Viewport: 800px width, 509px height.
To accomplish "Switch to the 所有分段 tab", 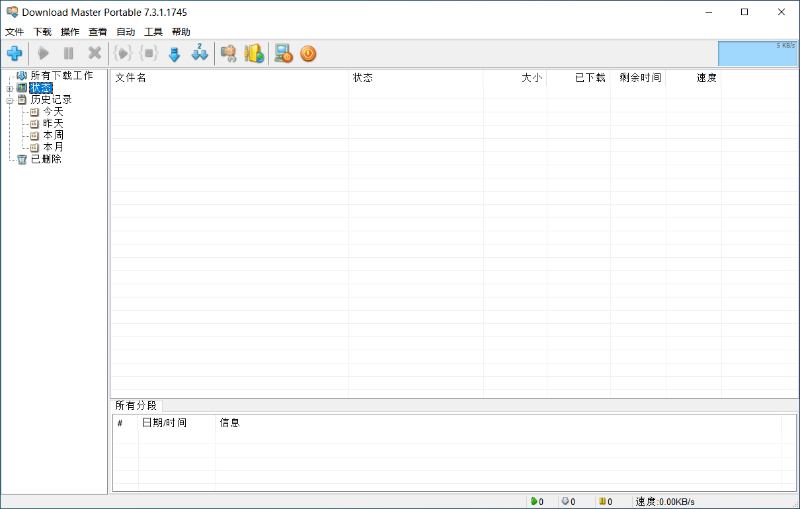I will click(136, 405).
